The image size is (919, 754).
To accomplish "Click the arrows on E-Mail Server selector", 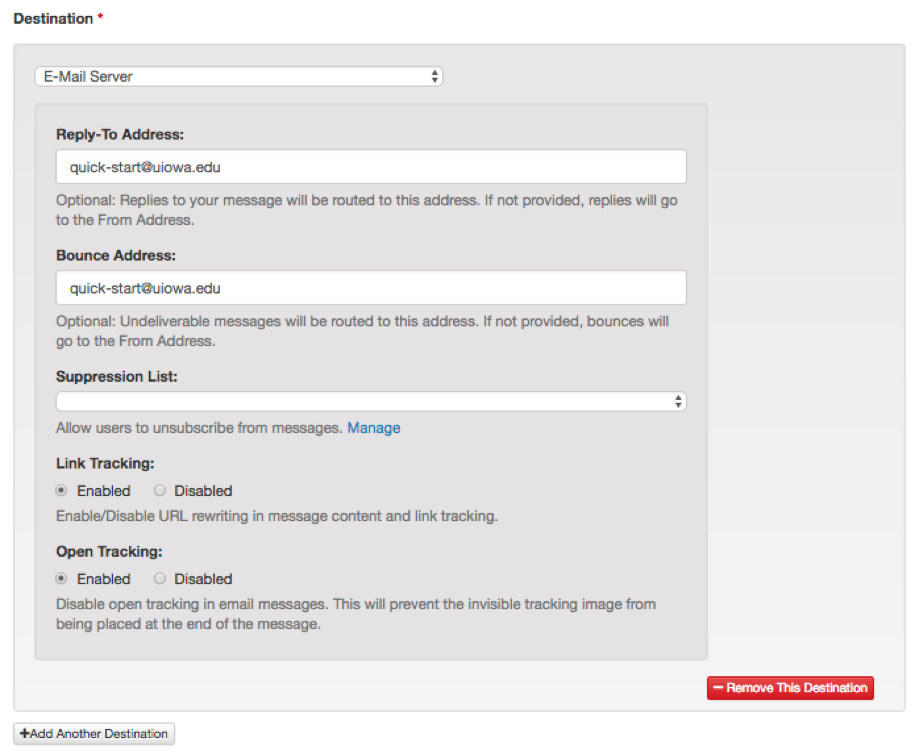I will (434, 76).
